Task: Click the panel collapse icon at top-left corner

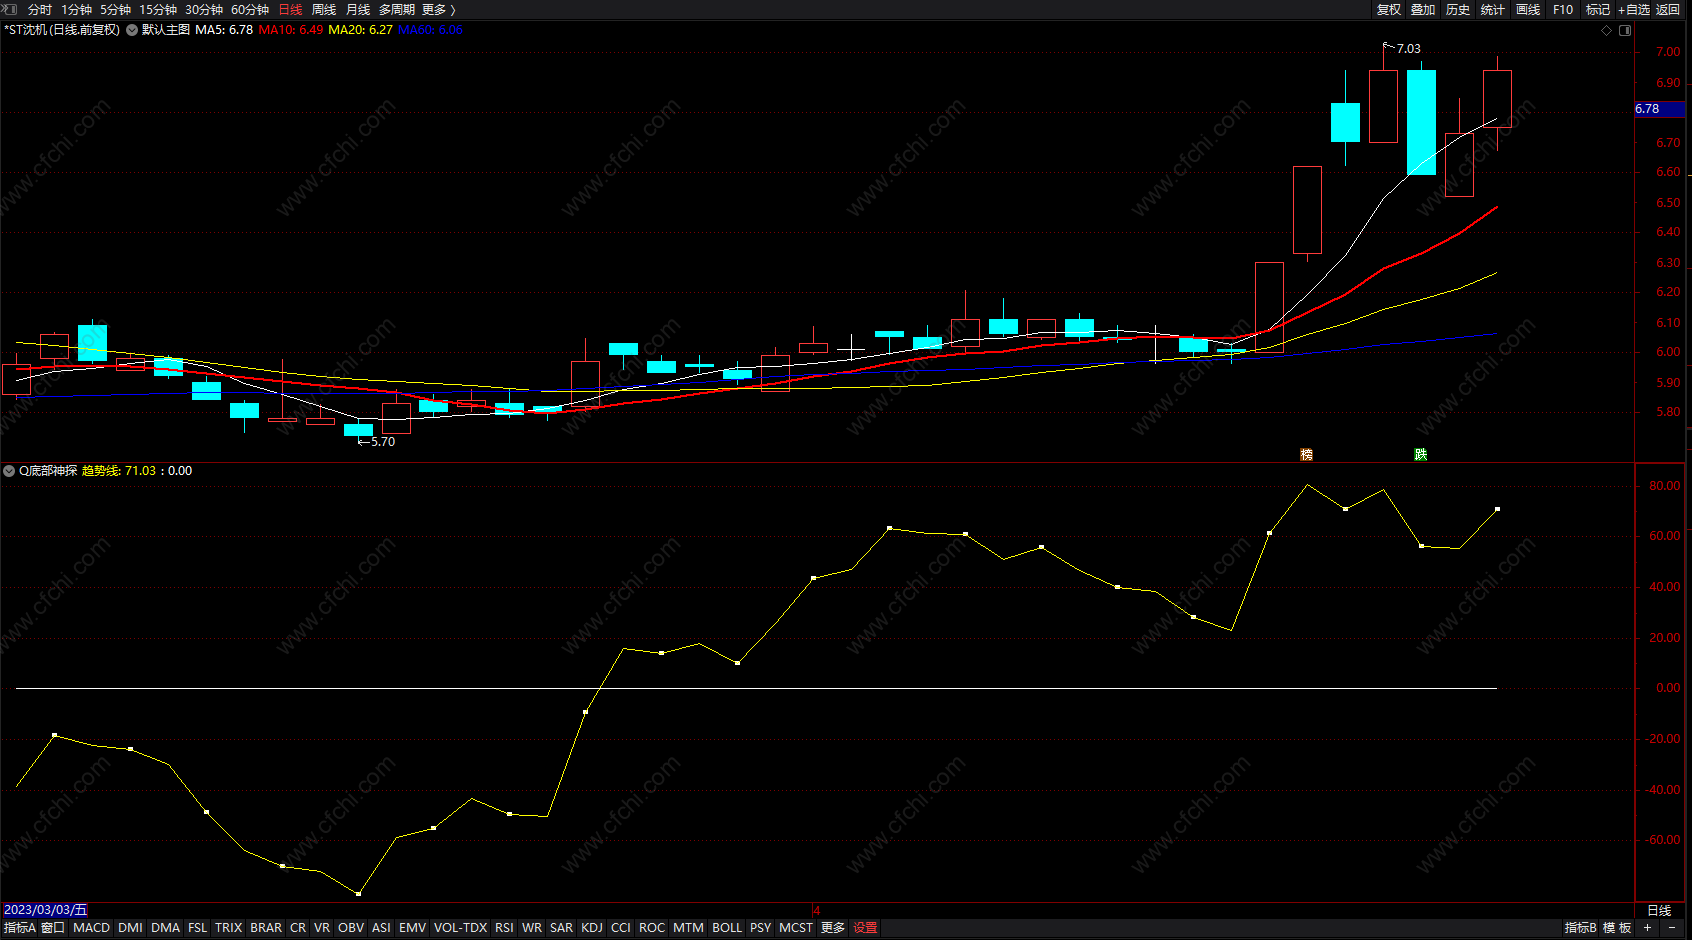Action: coord(10,9)
